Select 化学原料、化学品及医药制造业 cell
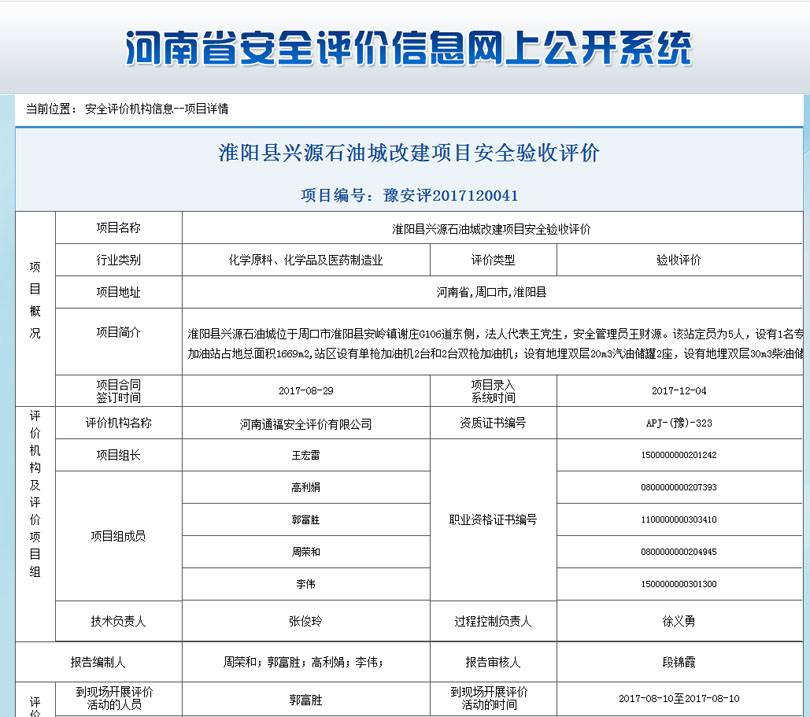 (306, 260)
